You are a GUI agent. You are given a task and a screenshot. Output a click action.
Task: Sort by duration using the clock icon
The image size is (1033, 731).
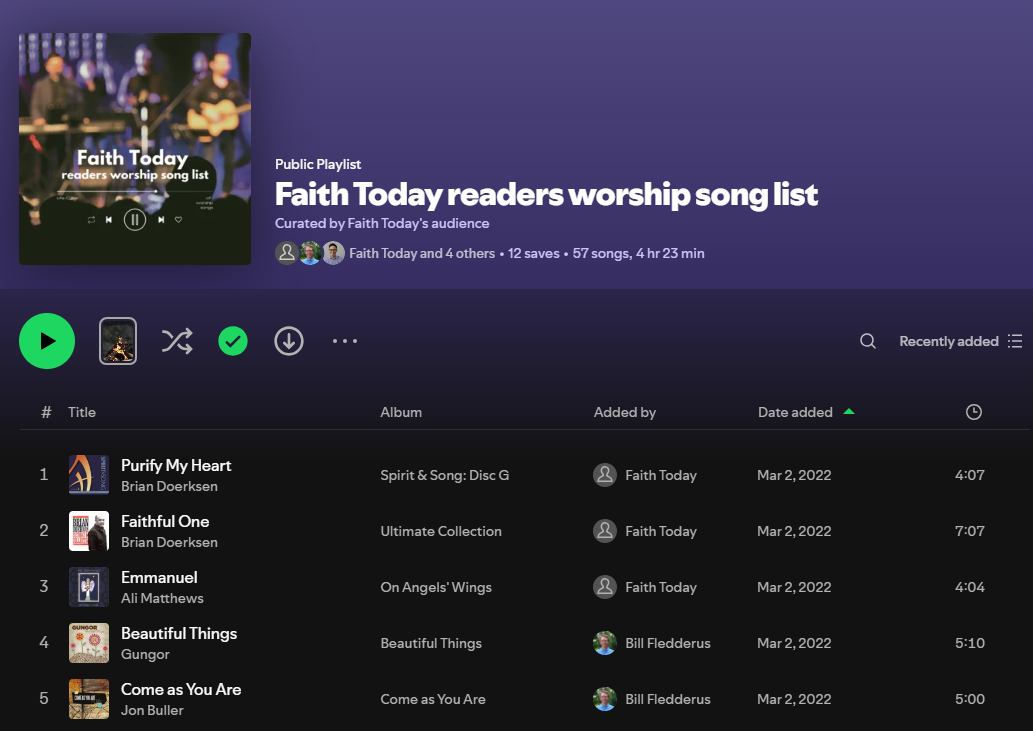[974, 412]
